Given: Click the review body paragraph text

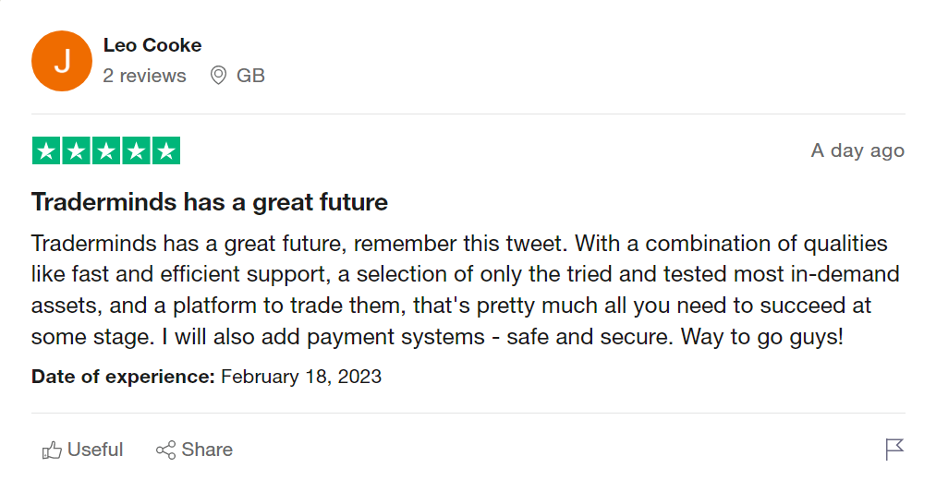Looking at the screenshot, I should pyautogui.click(x=460, y=290).
